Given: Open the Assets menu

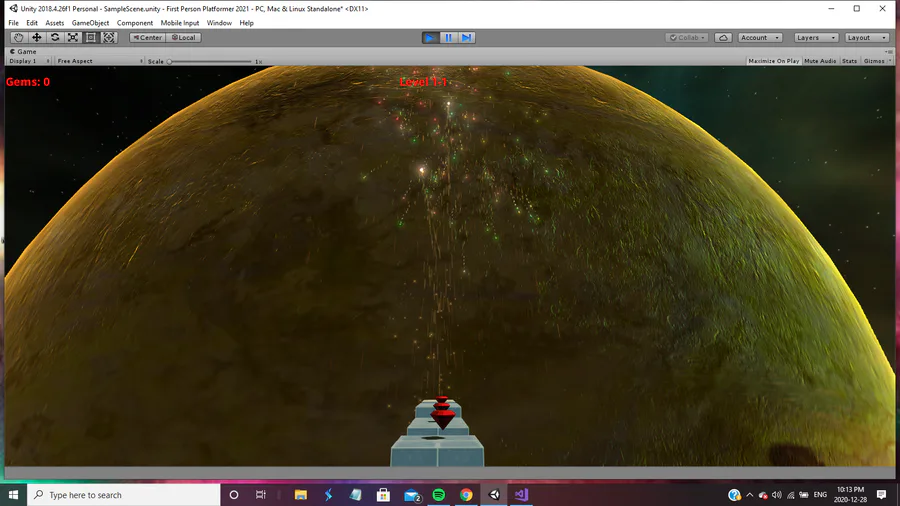Looking at the screenshot, I should pos(55,23).
